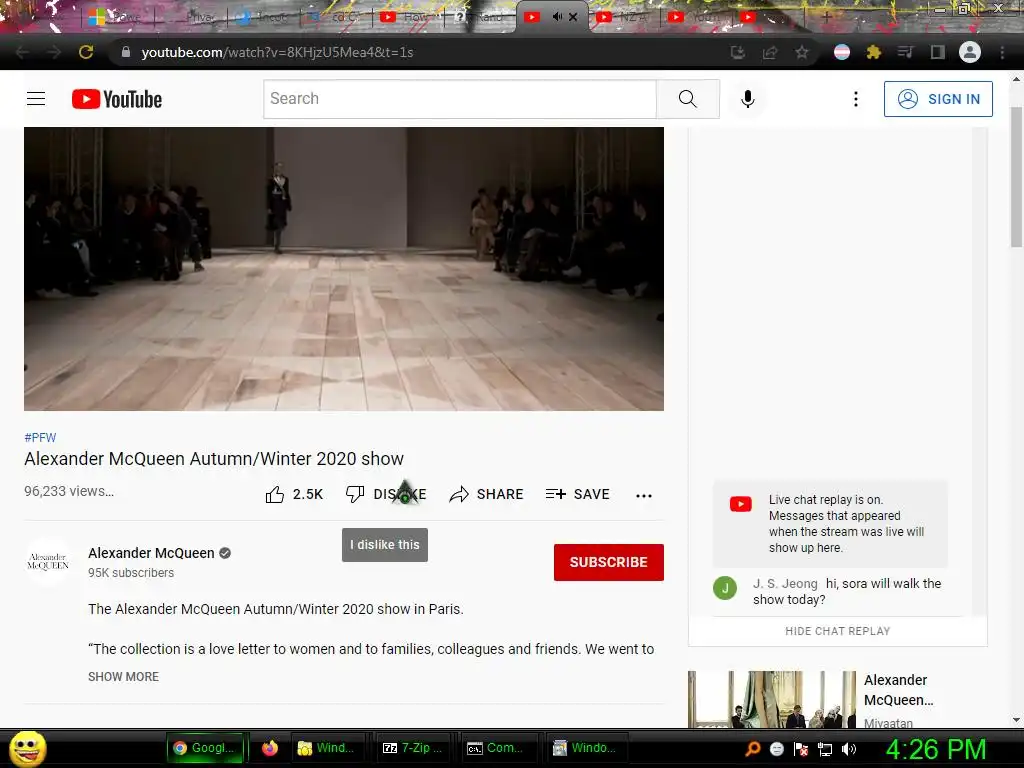Go back in browser history
Screen dimensions: 1024x768
[x=22, y=52]
